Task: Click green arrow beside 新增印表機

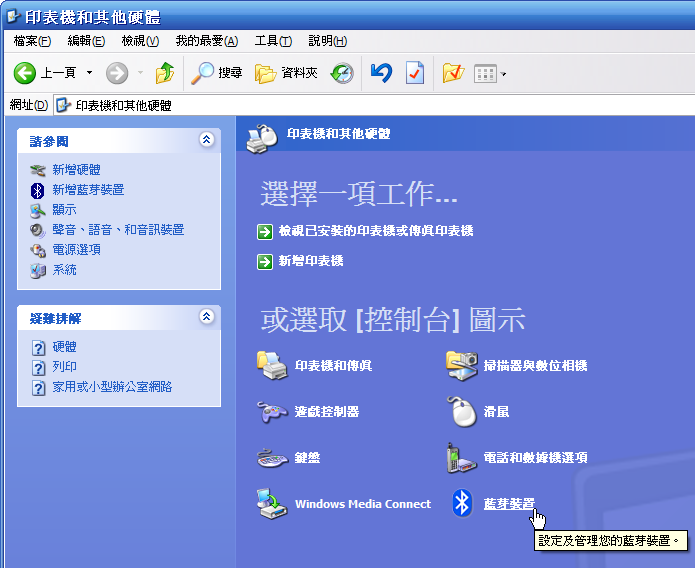Action: click(265, 262)
